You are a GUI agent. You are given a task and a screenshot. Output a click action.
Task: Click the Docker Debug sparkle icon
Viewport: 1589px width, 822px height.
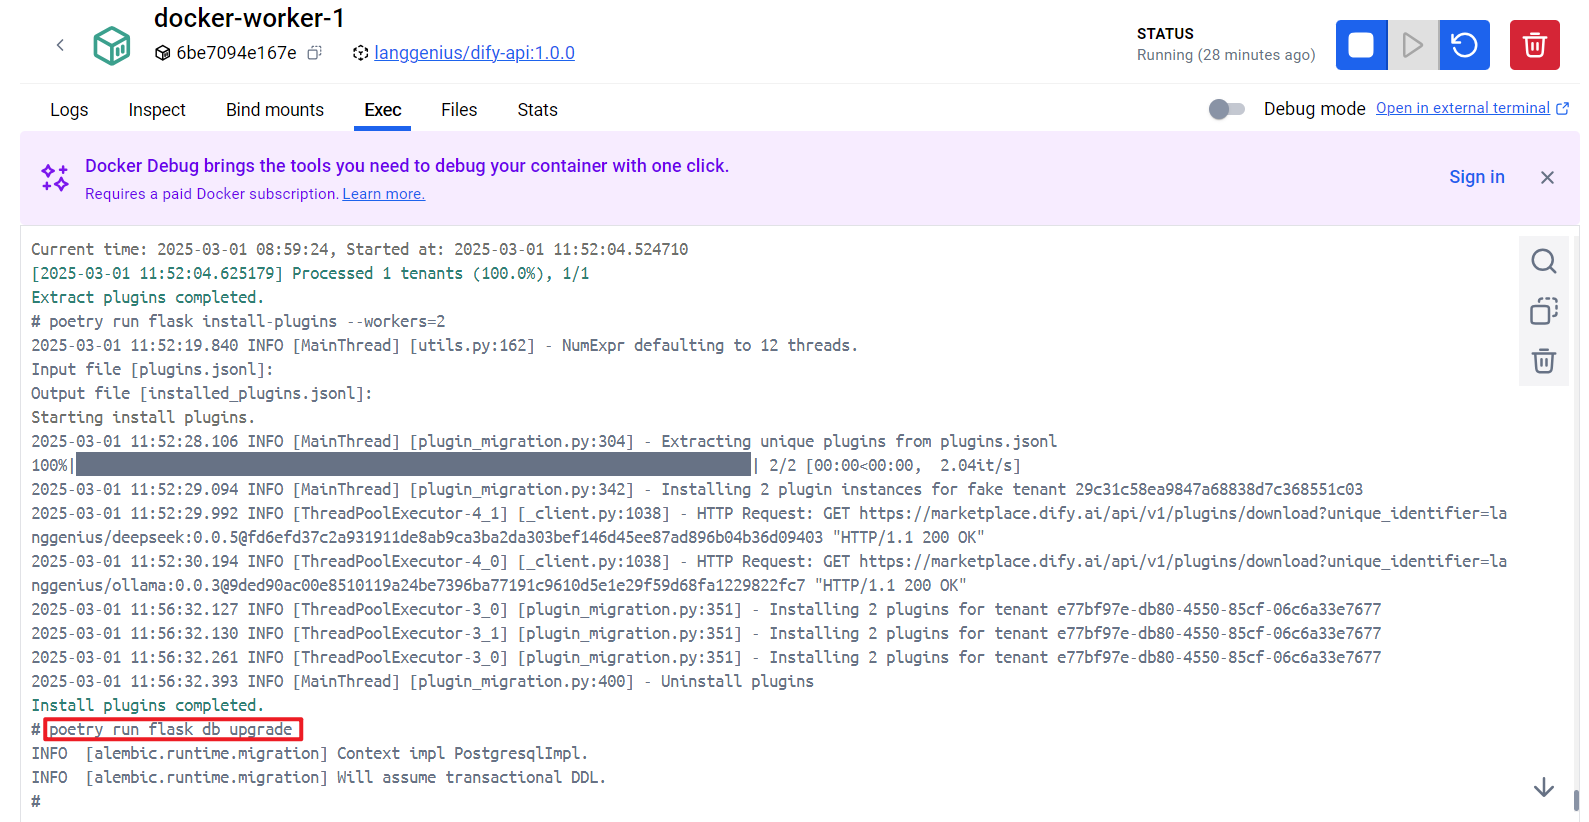click(55, 178)
